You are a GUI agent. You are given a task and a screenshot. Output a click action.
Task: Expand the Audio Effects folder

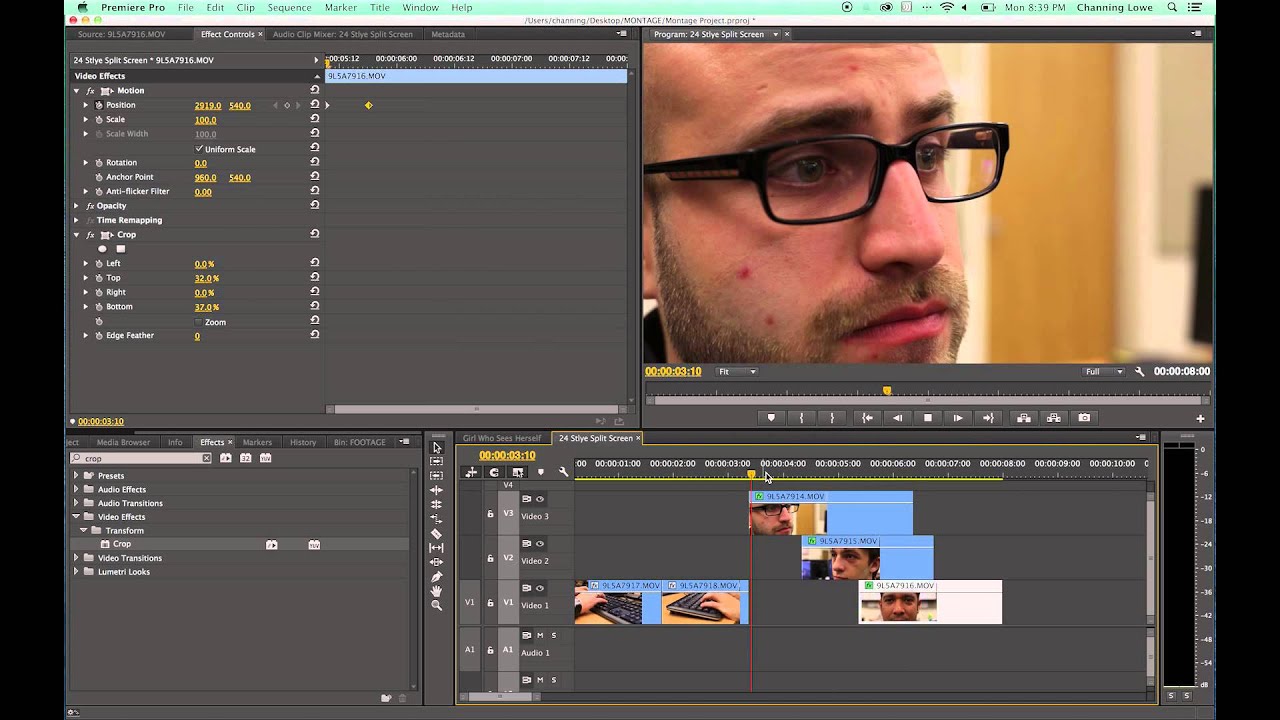[x=76, y=490]
